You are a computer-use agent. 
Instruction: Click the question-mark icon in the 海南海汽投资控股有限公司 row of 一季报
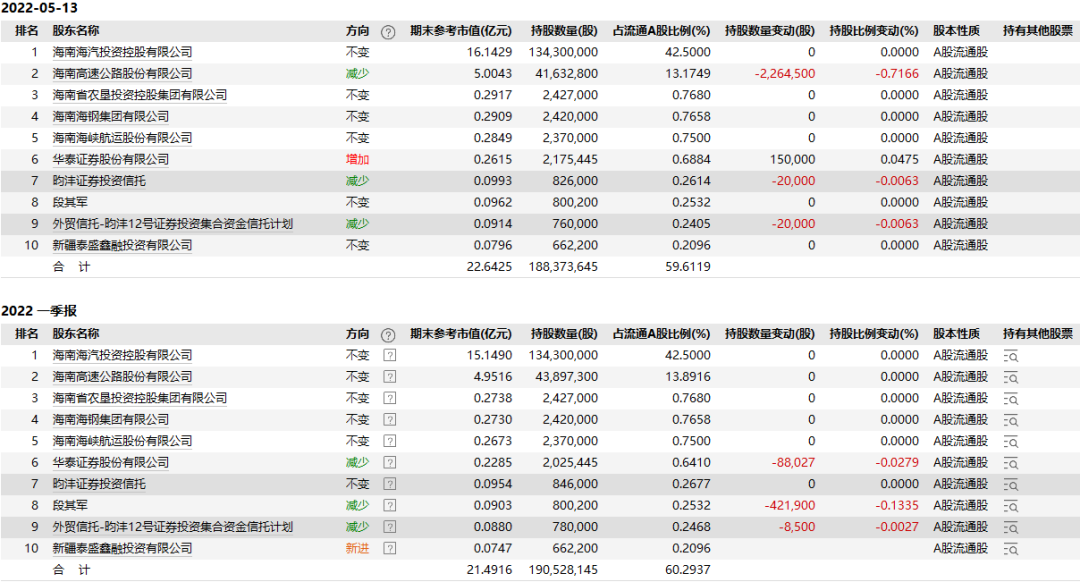point(390,355)
